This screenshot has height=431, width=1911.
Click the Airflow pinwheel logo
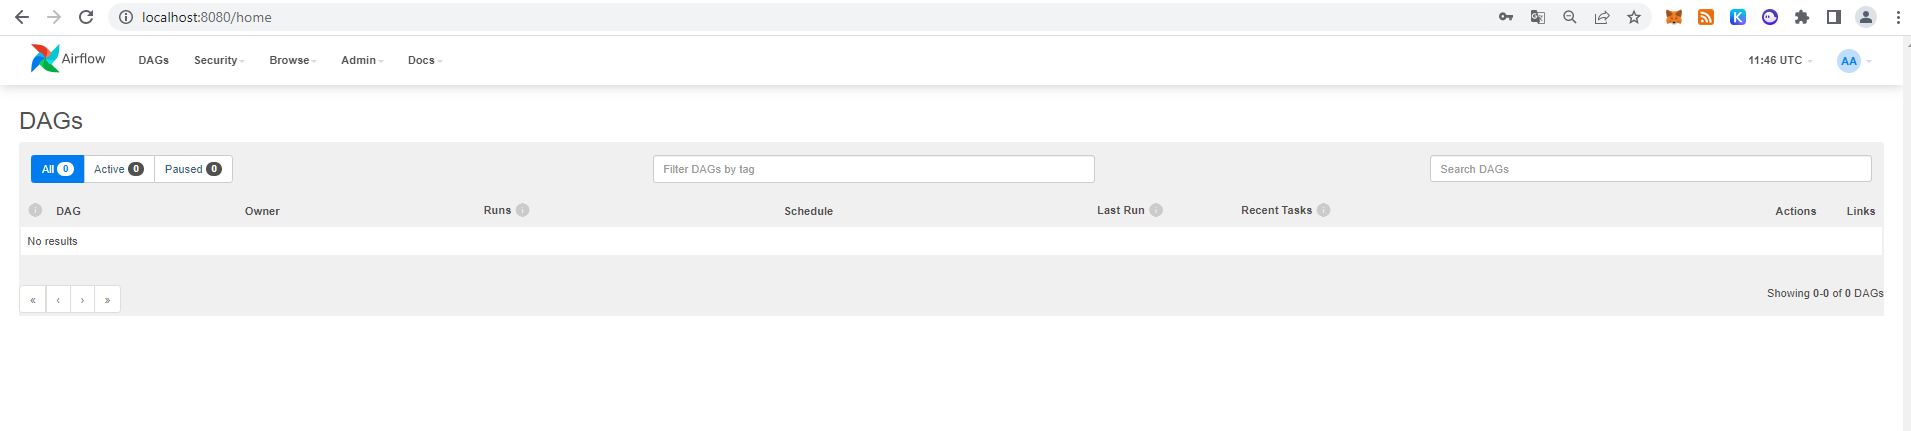click(45, 59)
